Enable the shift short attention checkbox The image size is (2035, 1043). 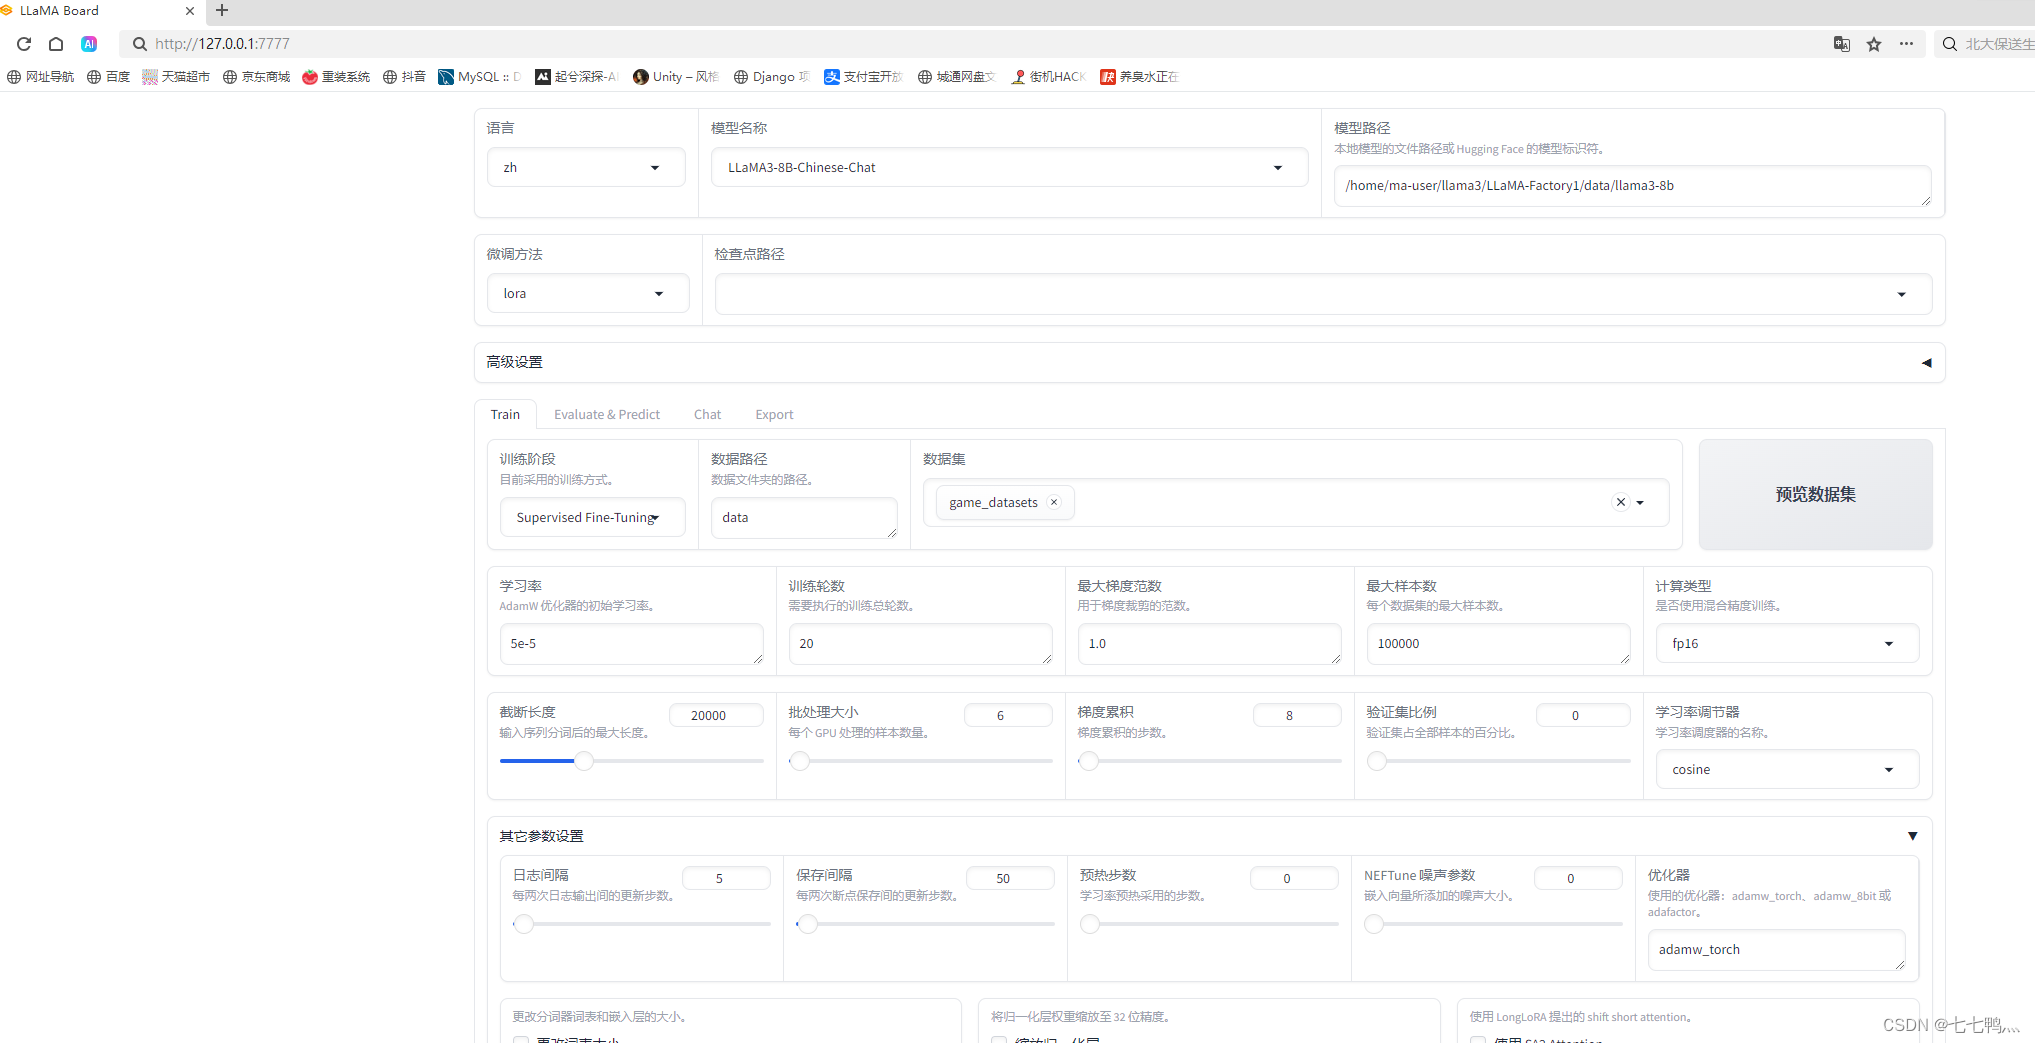pos(1478,1040)
